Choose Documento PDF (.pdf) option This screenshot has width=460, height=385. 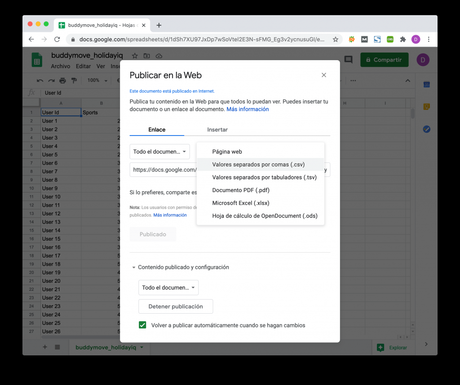[x=260, y=190]
